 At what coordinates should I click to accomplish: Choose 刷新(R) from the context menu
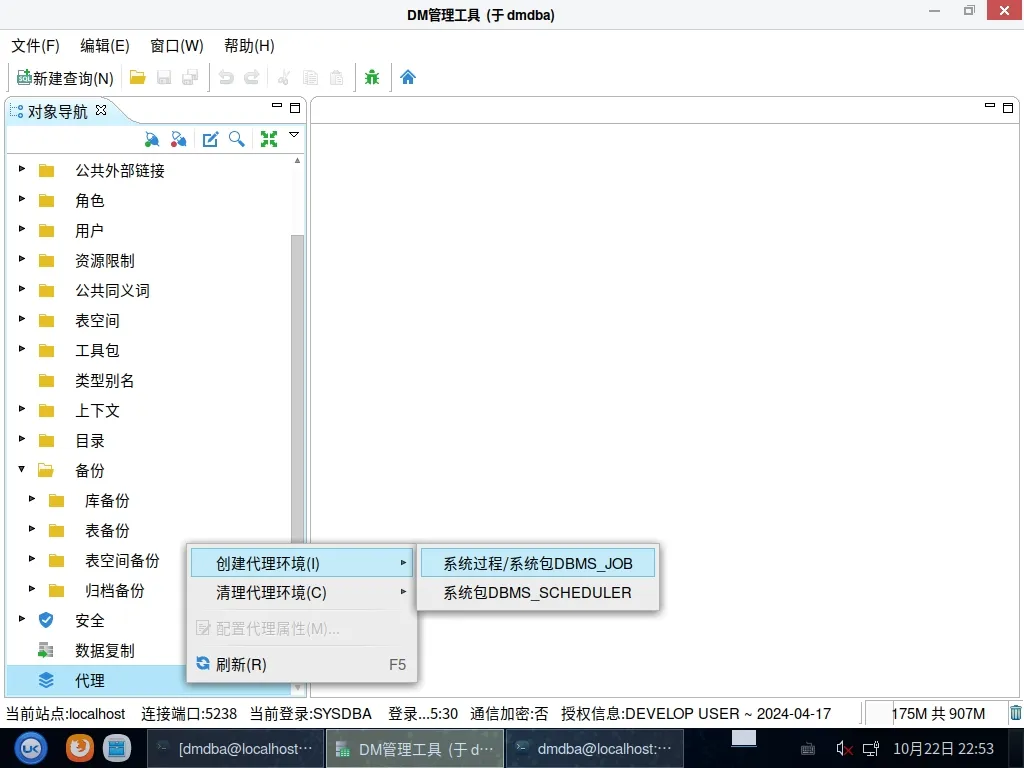[x=241, y=665]
